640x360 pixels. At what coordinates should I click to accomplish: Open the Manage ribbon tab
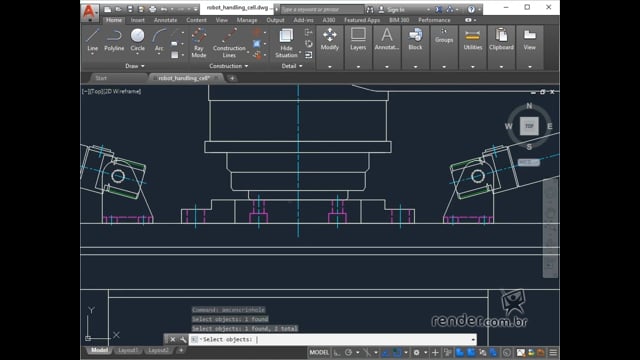tap(247, 20)
